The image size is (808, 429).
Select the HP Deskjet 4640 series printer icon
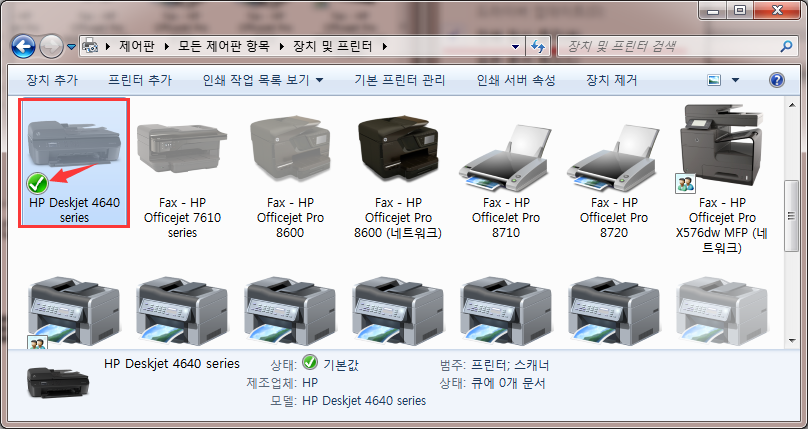74,146
